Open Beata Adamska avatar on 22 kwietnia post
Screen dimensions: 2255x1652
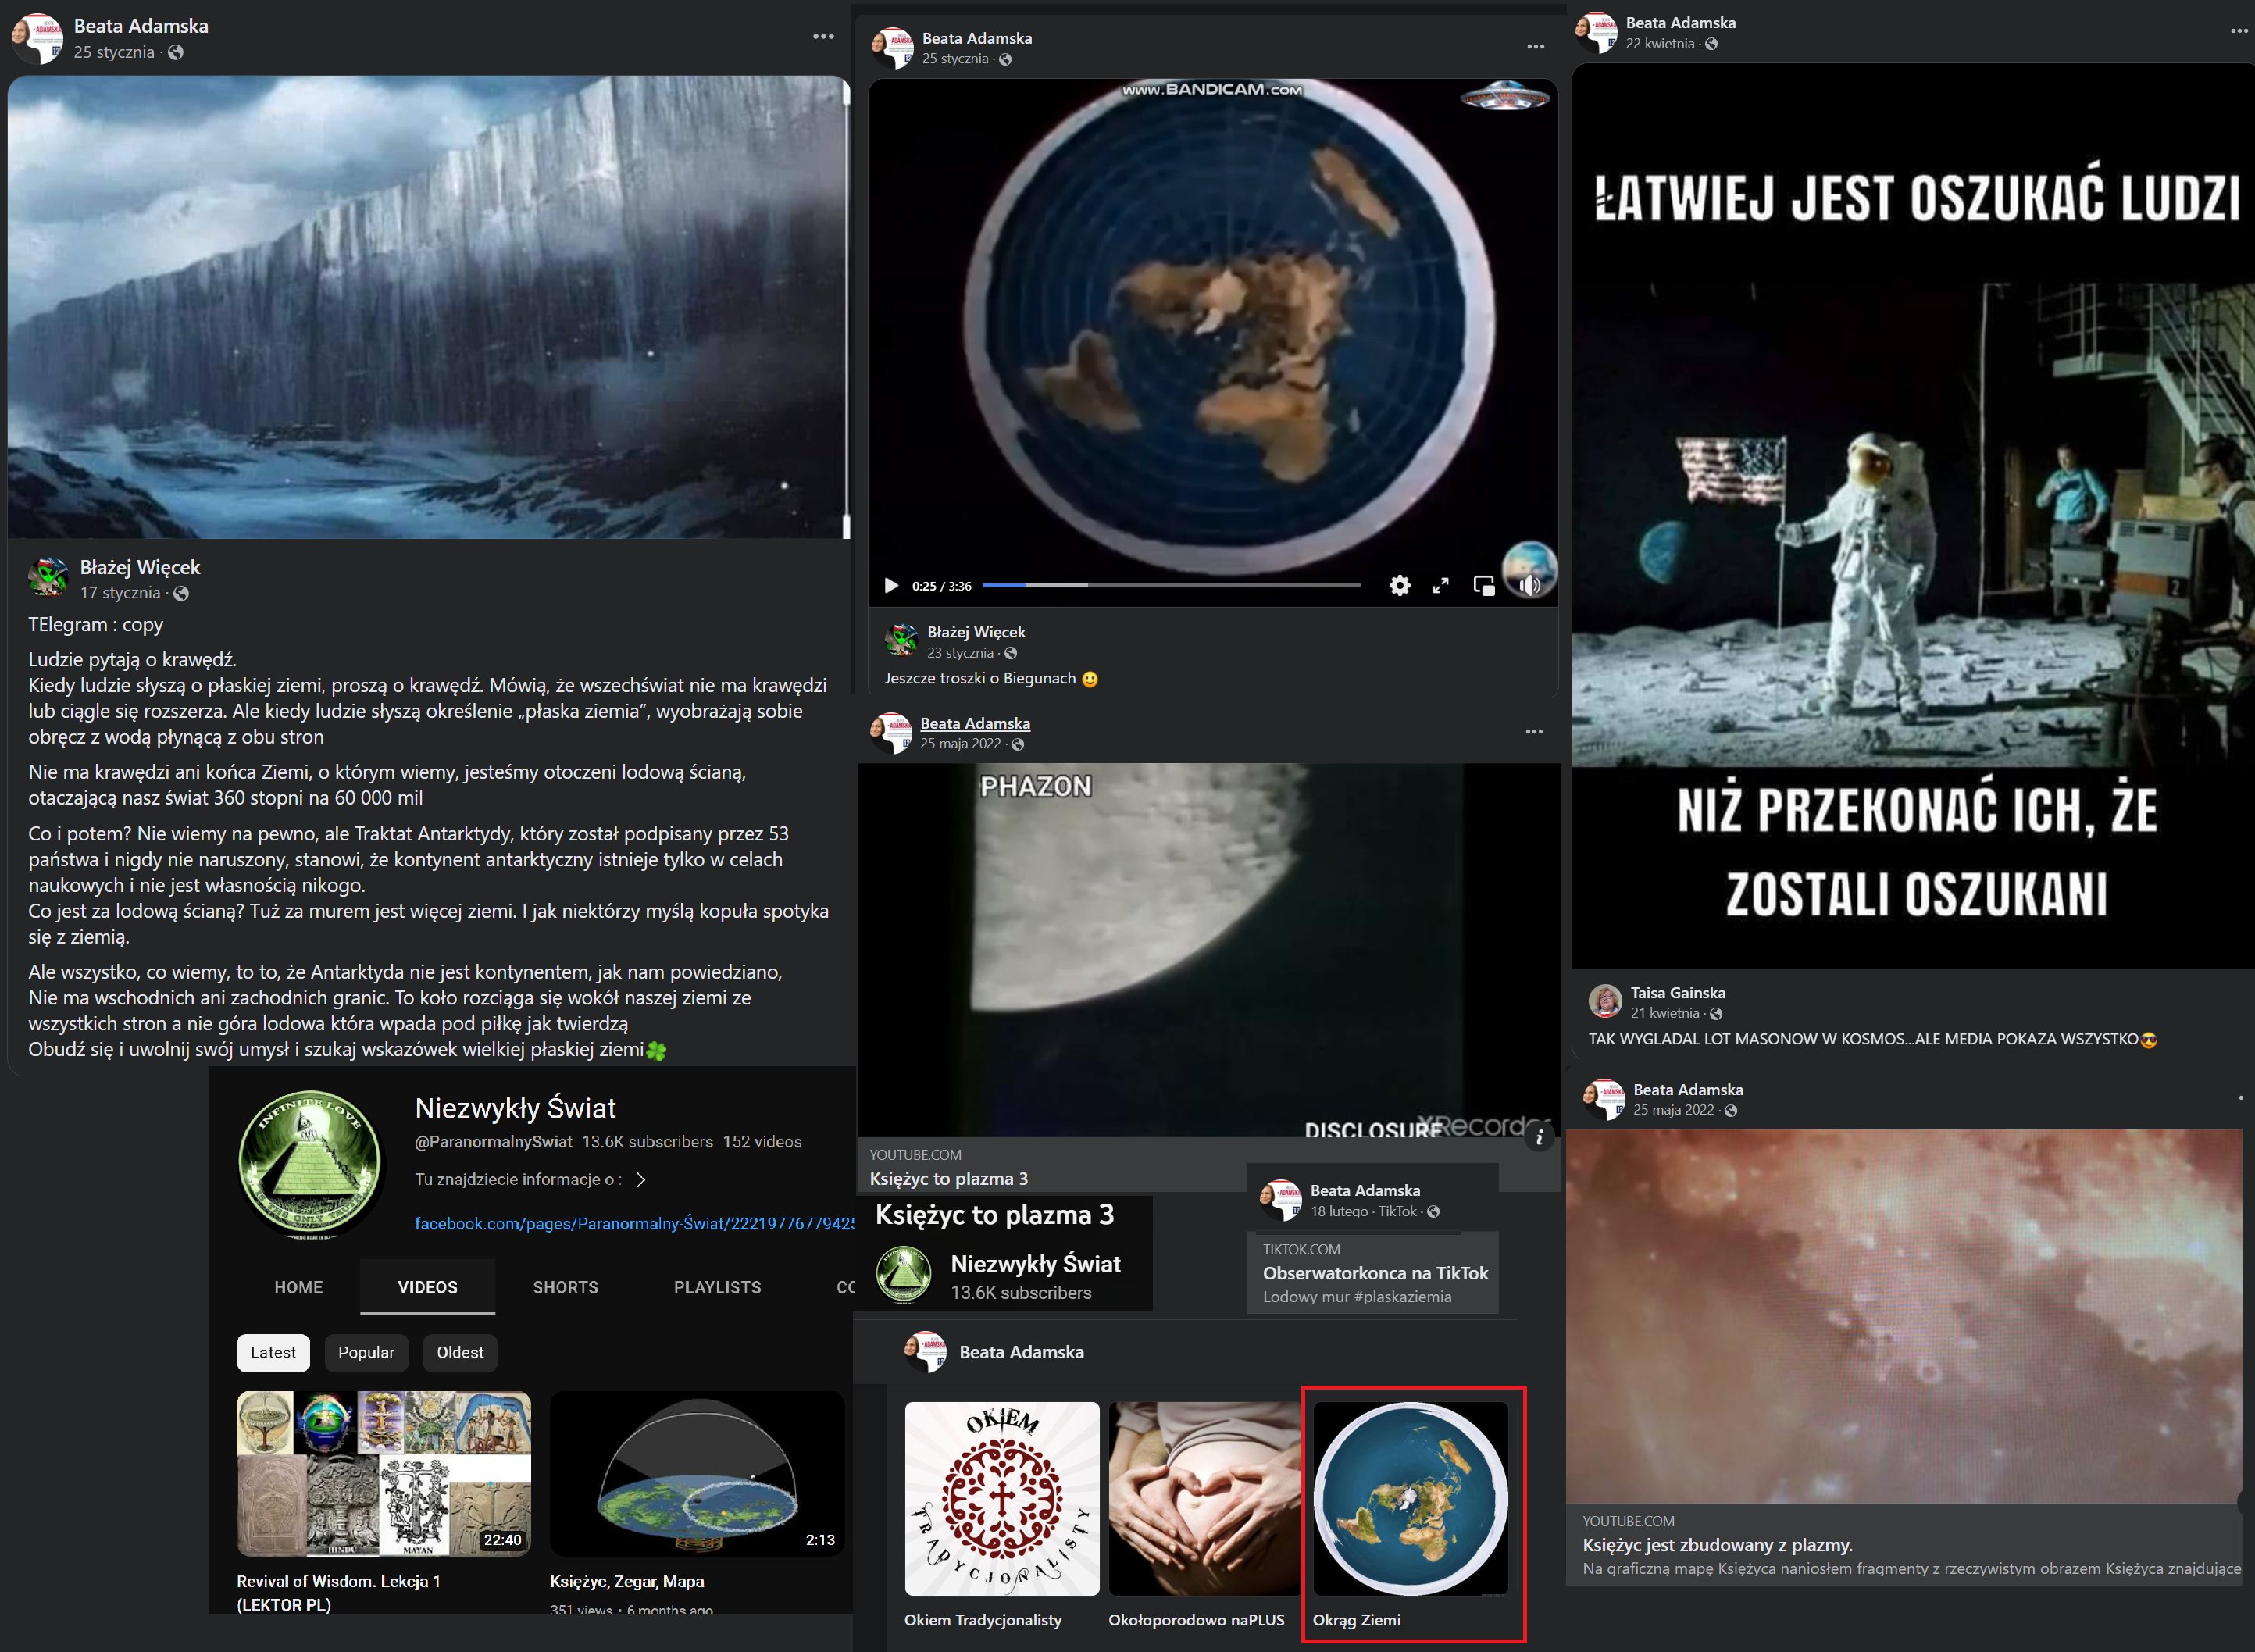click(1597, 32)
